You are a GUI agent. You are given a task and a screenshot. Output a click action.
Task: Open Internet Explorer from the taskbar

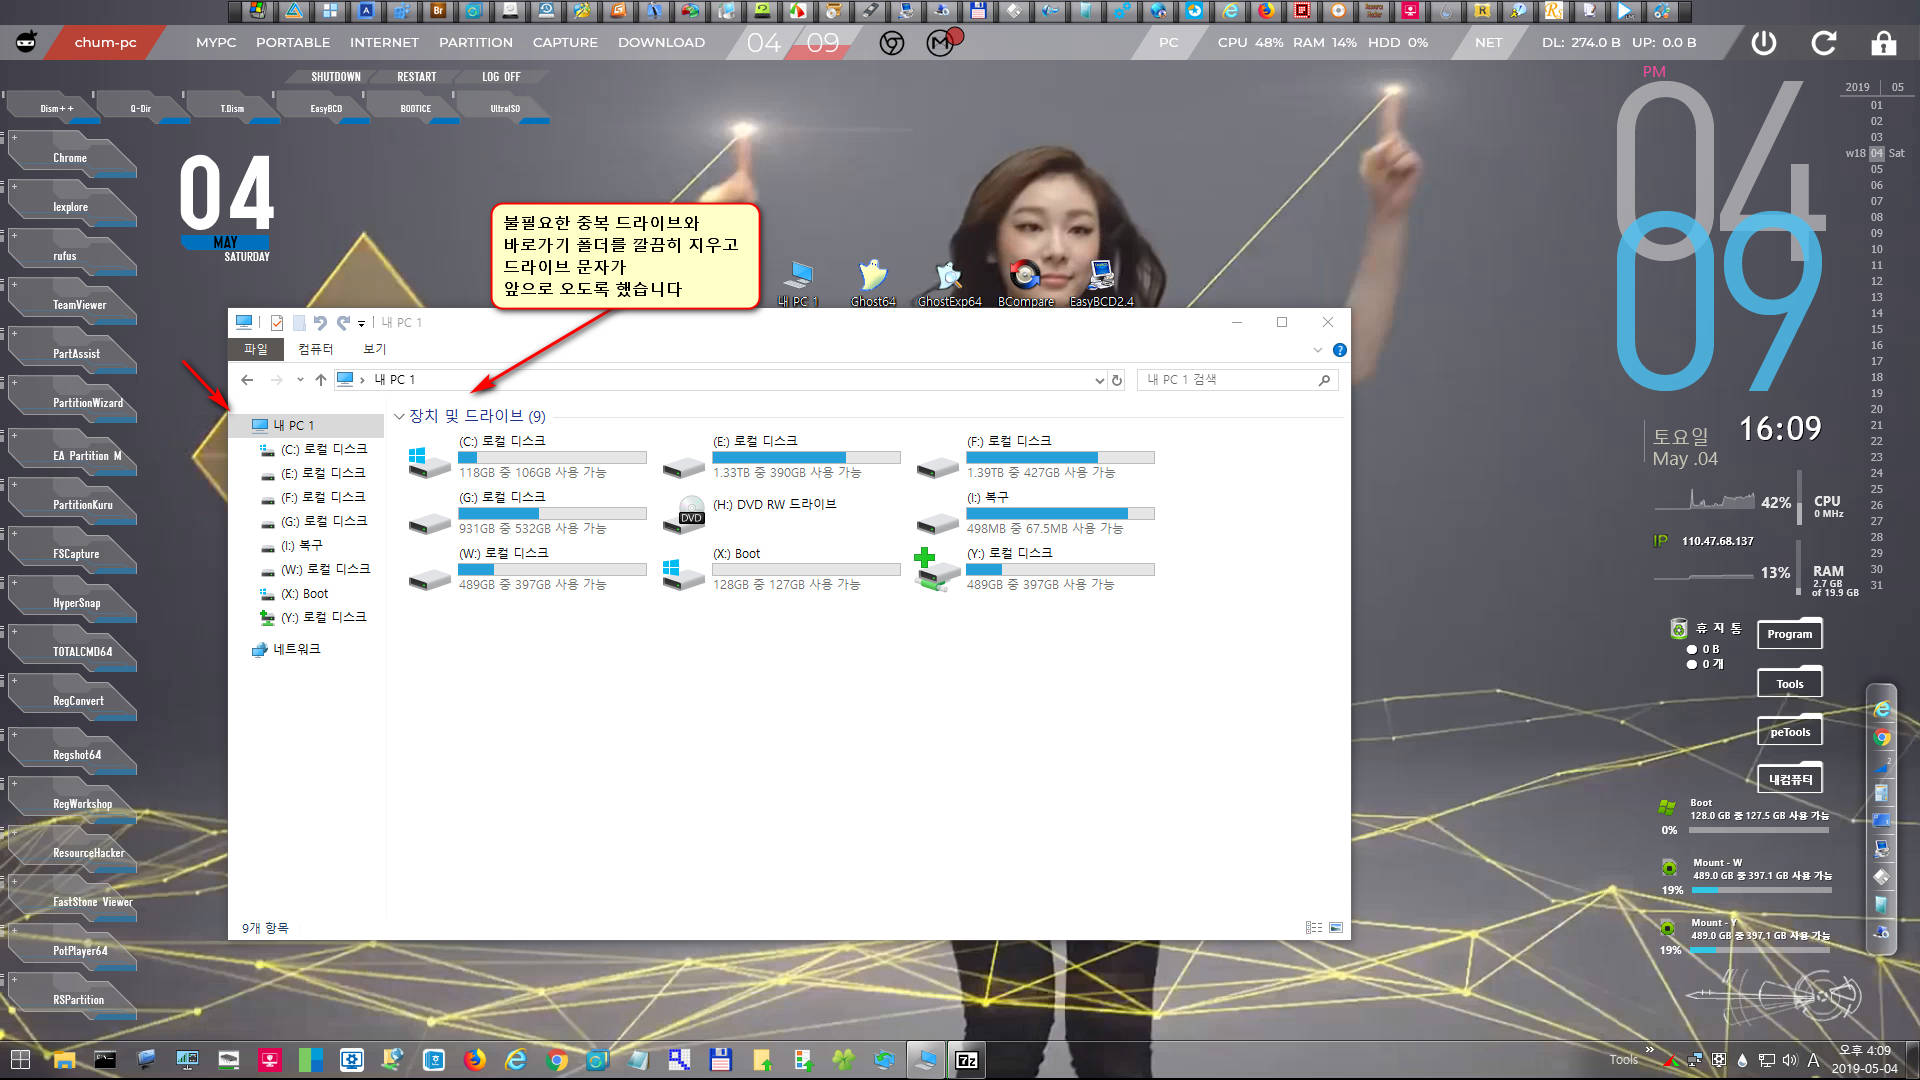point(516,1060)
